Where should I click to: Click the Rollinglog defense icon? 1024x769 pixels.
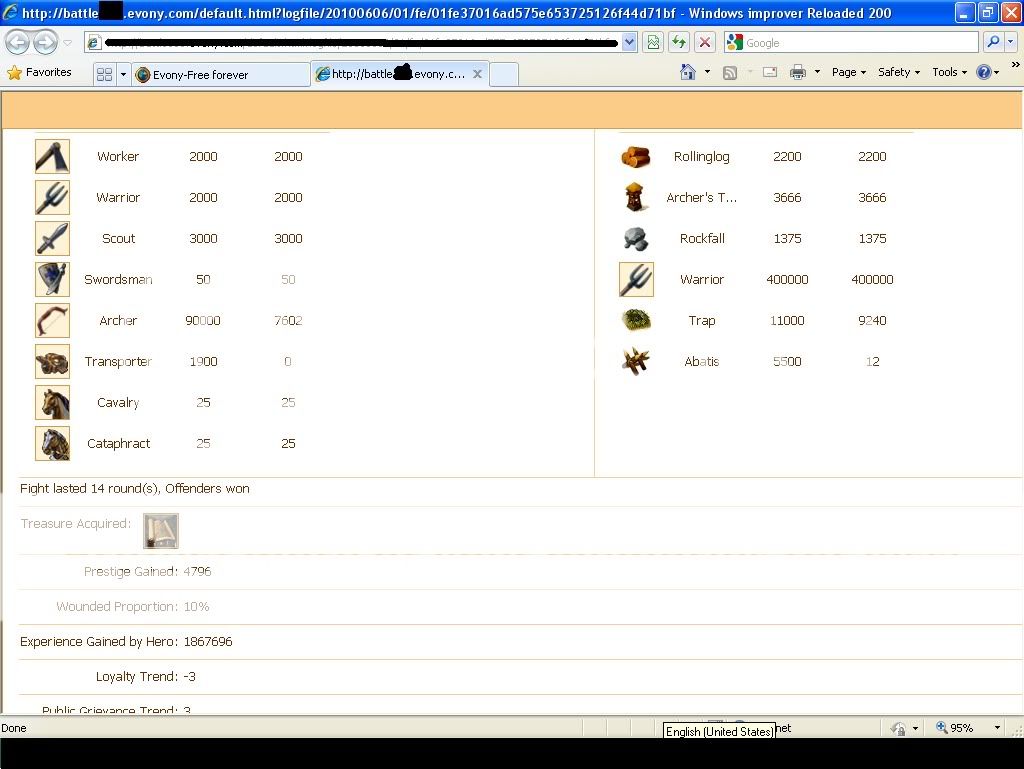pos(635,157)
